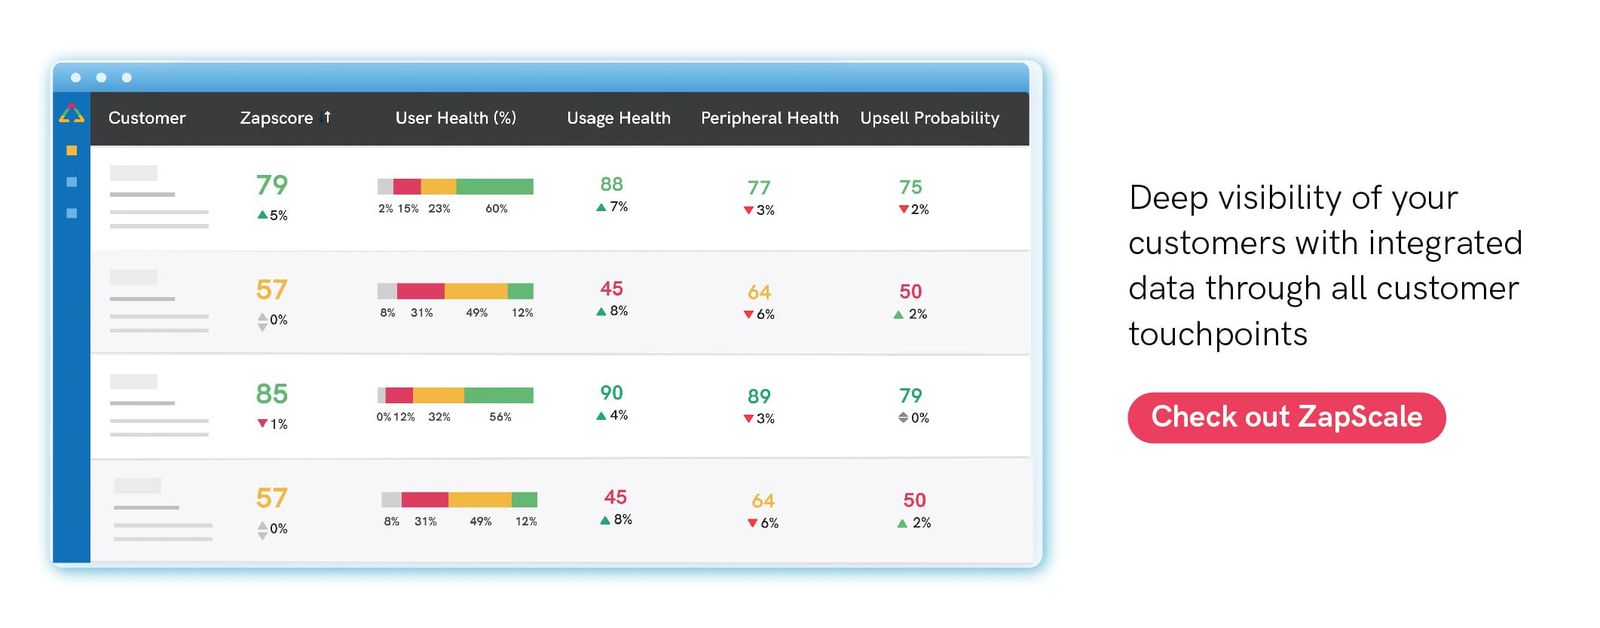The height and width of the screenshot is (628, 1600).
Task: Click the red downward arrow next to Peripheral Health 77
Action: pyautogui.click(x=747, y=211)
